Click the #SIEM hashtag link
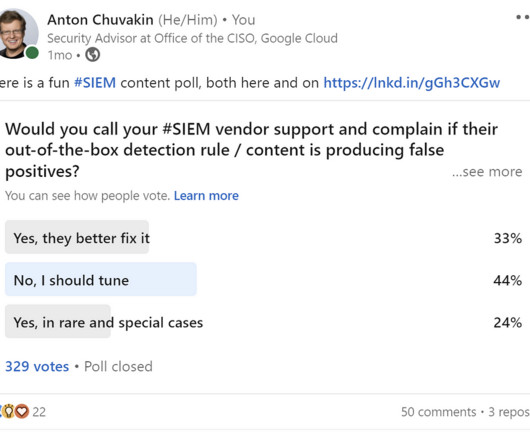This screenshot has height=442, width=530. (x=95, y=83)
